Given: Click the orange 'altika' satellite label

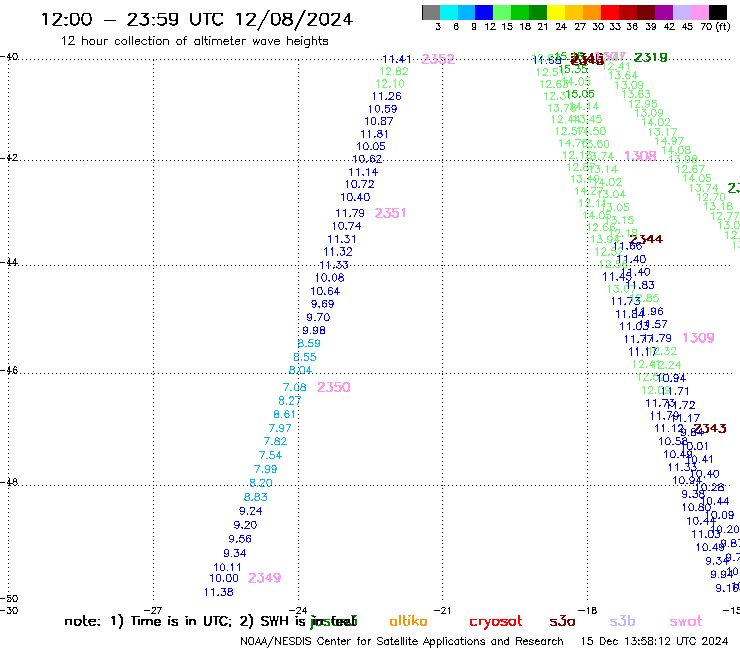Looking at the screenshot, I should click(409, 621).
